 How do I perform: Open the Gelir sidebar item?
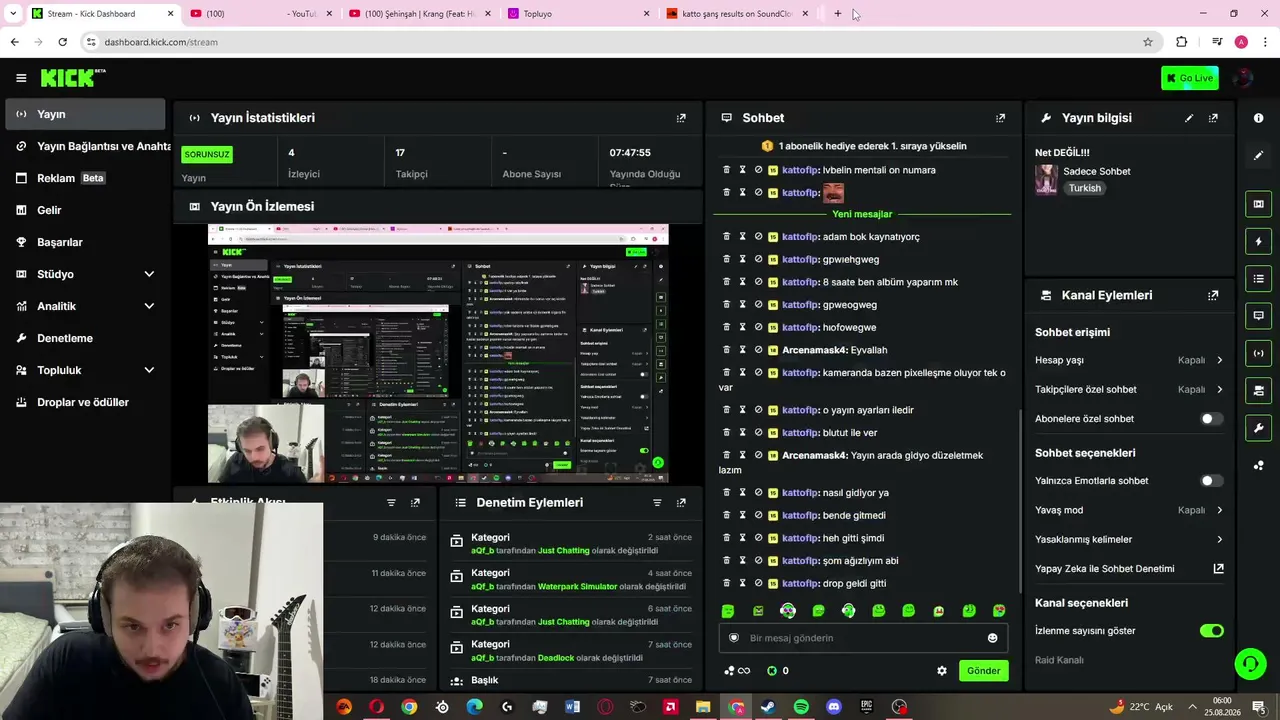tap(85, 210)
